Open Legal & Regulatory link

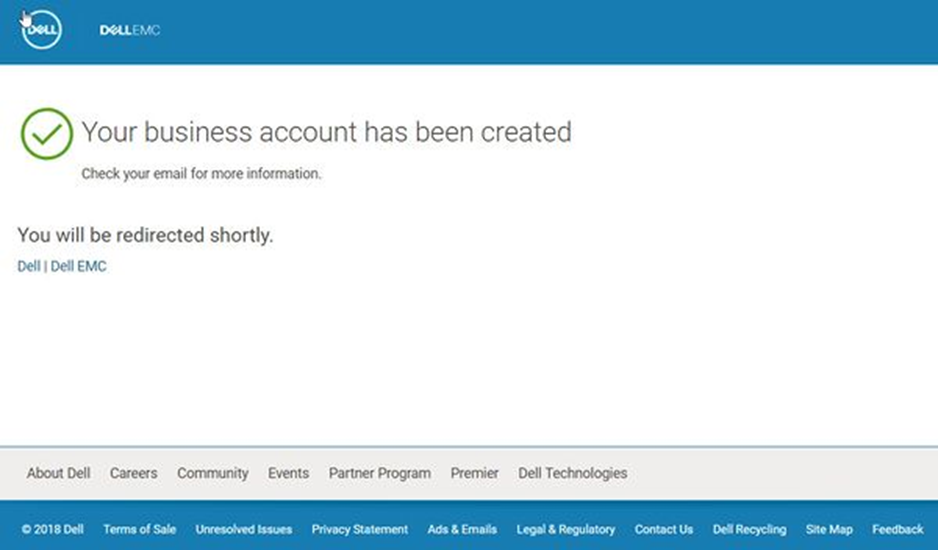point(566,529)
